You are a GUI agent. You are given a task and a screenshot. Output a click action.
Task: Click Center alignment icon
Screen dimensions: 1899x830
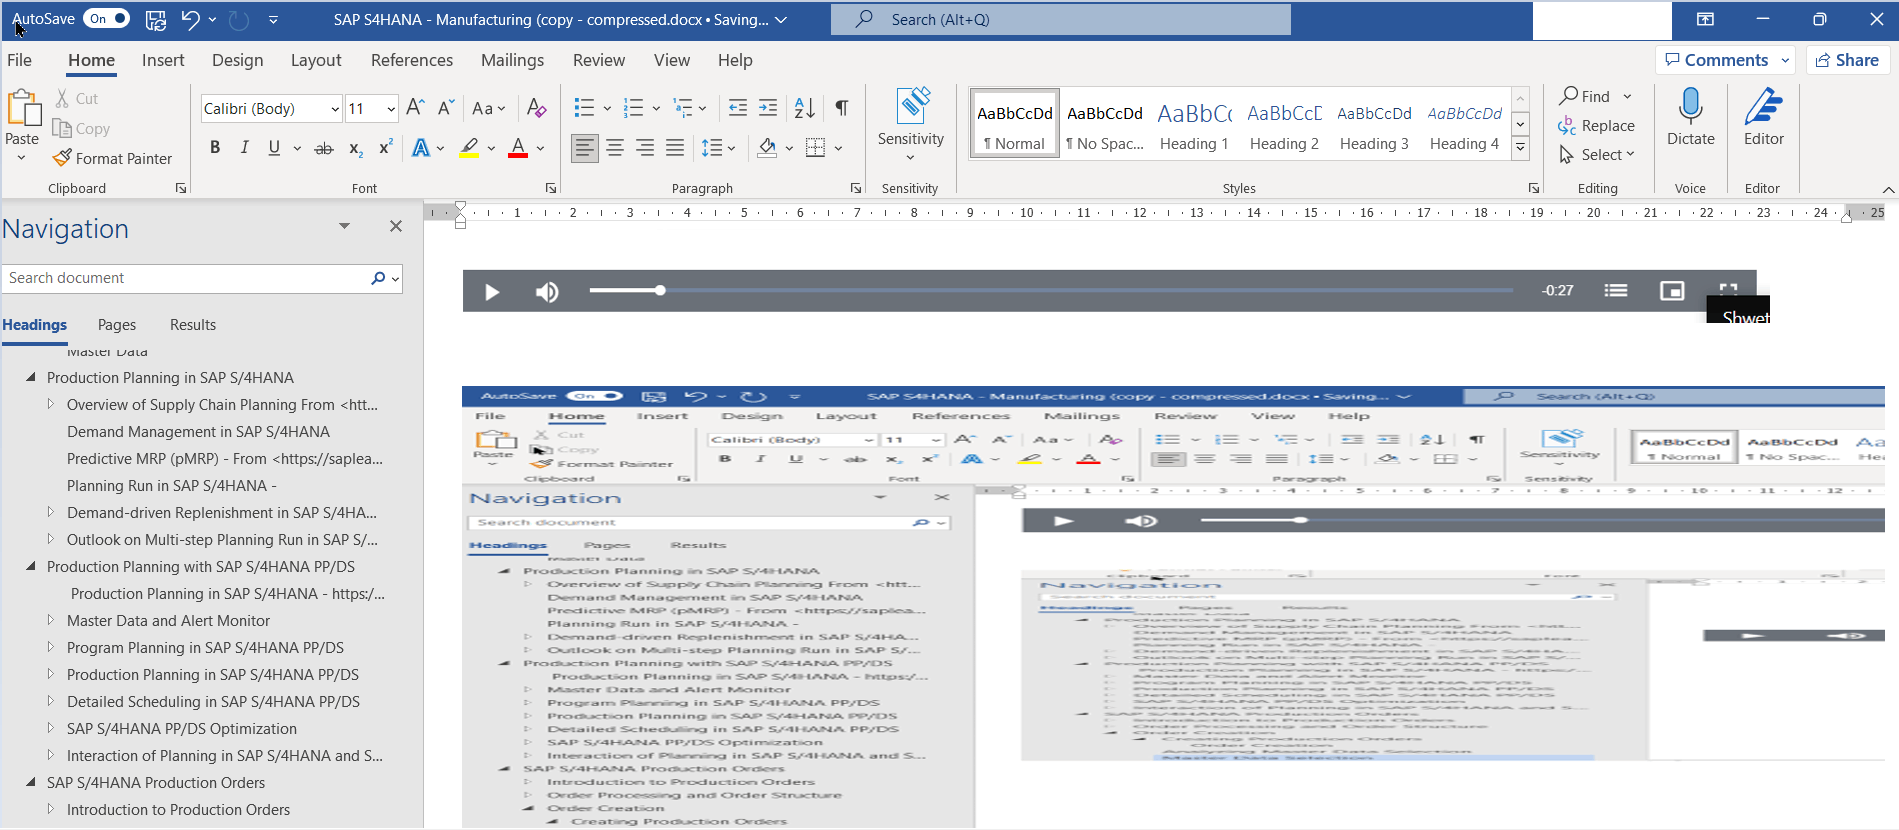point(615,148)
